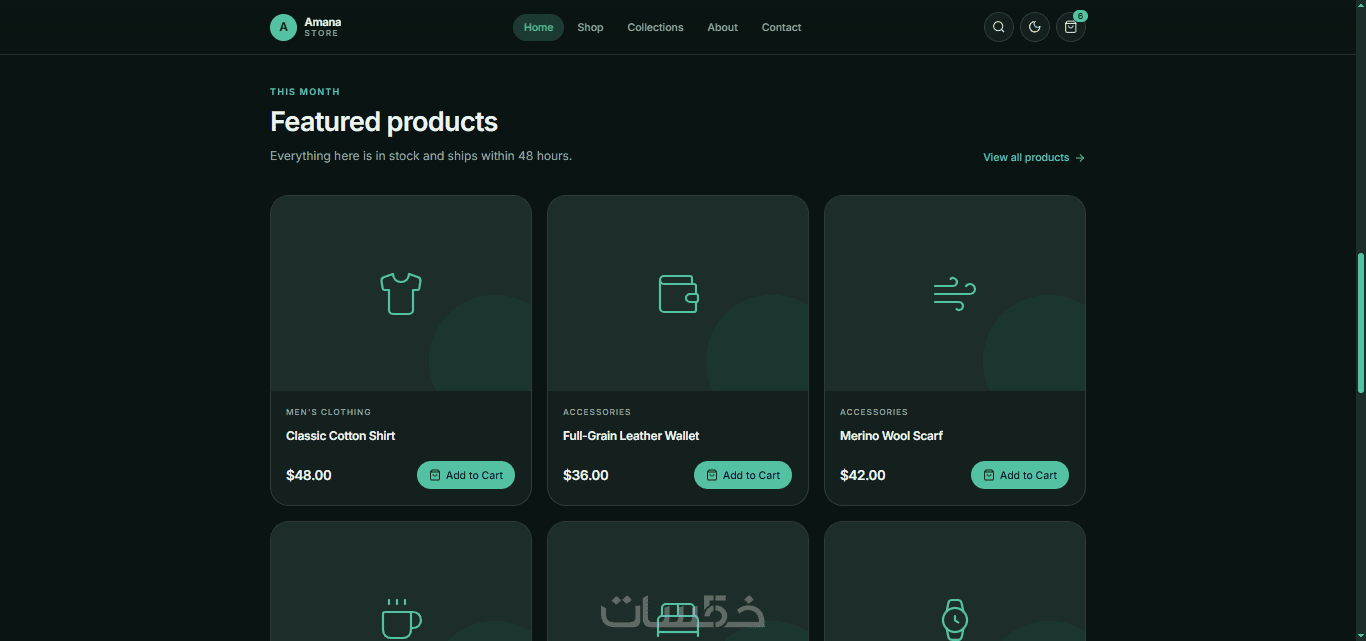Click the Amana Store logo
1366x641 pixels.
pos(306,27)
